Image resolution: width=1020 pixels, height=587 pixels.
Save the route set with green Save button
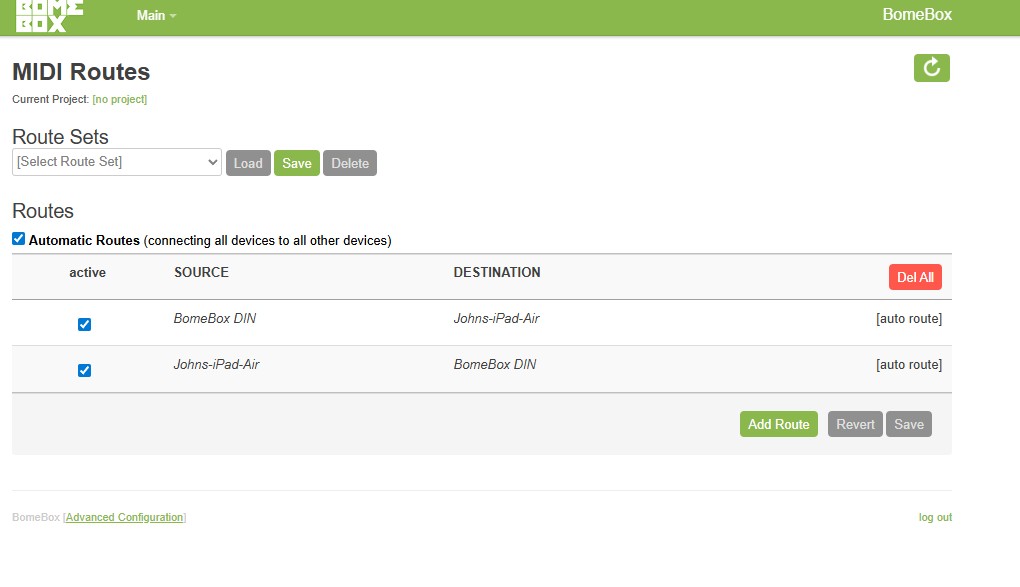pyautogui.click(x=297, y=163)
